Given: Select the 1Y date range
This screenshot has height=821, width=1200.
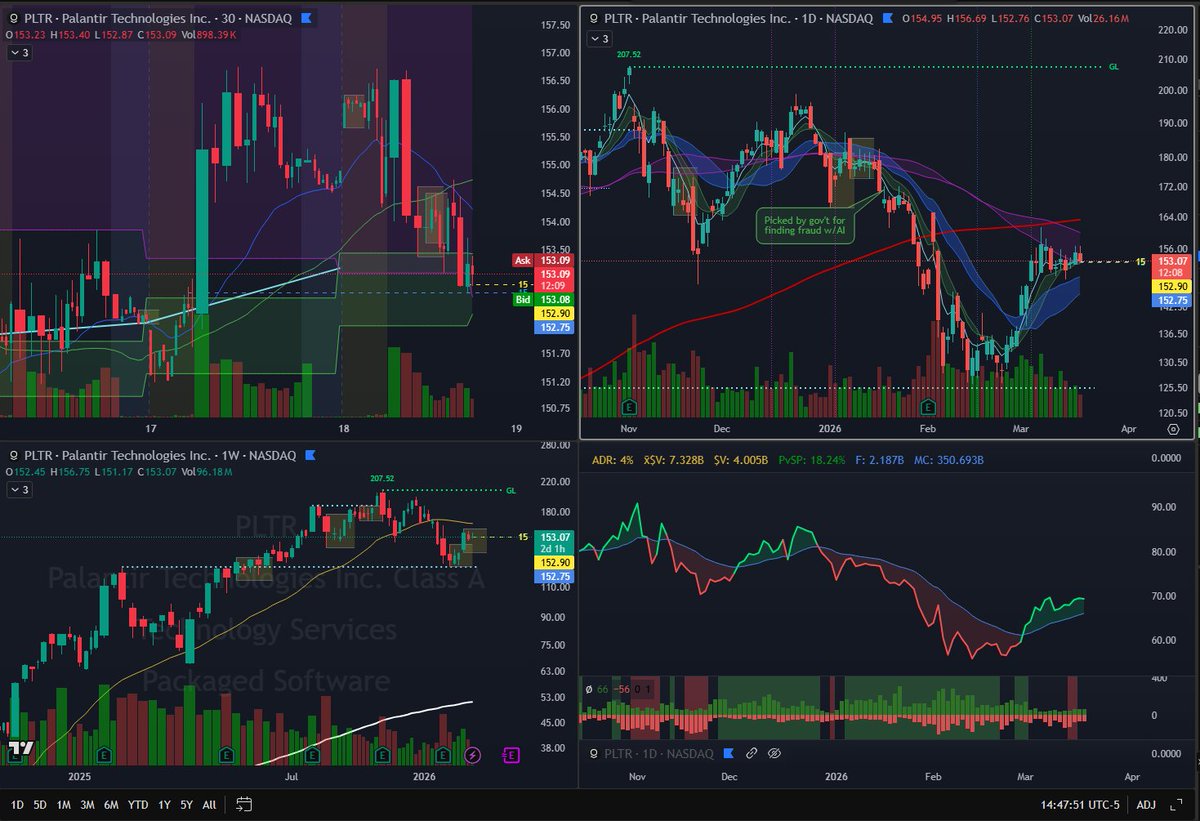Looking at the screenshot, I should [163, 805].
